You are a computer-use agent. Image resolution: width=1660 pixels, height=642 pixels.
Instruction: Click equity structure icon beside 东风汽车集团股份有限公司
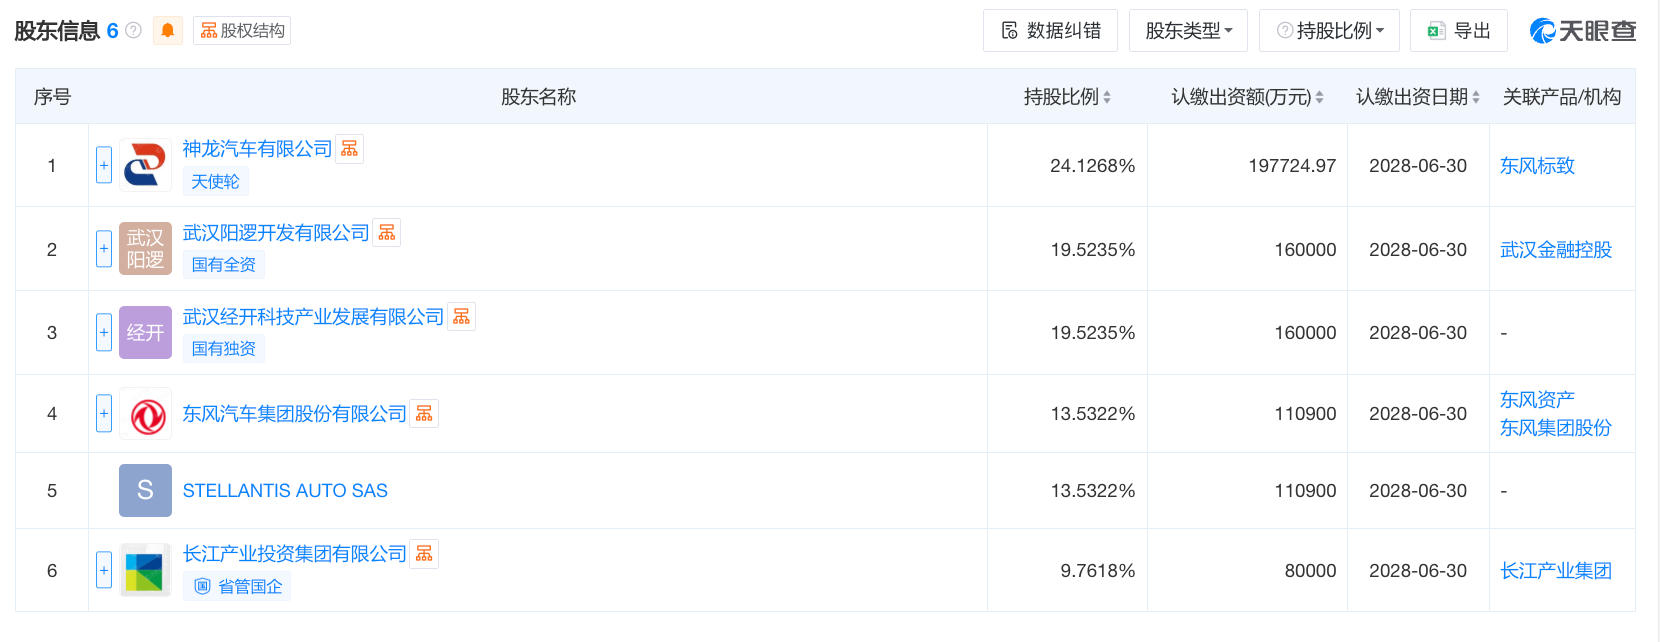tap(424, 414)
